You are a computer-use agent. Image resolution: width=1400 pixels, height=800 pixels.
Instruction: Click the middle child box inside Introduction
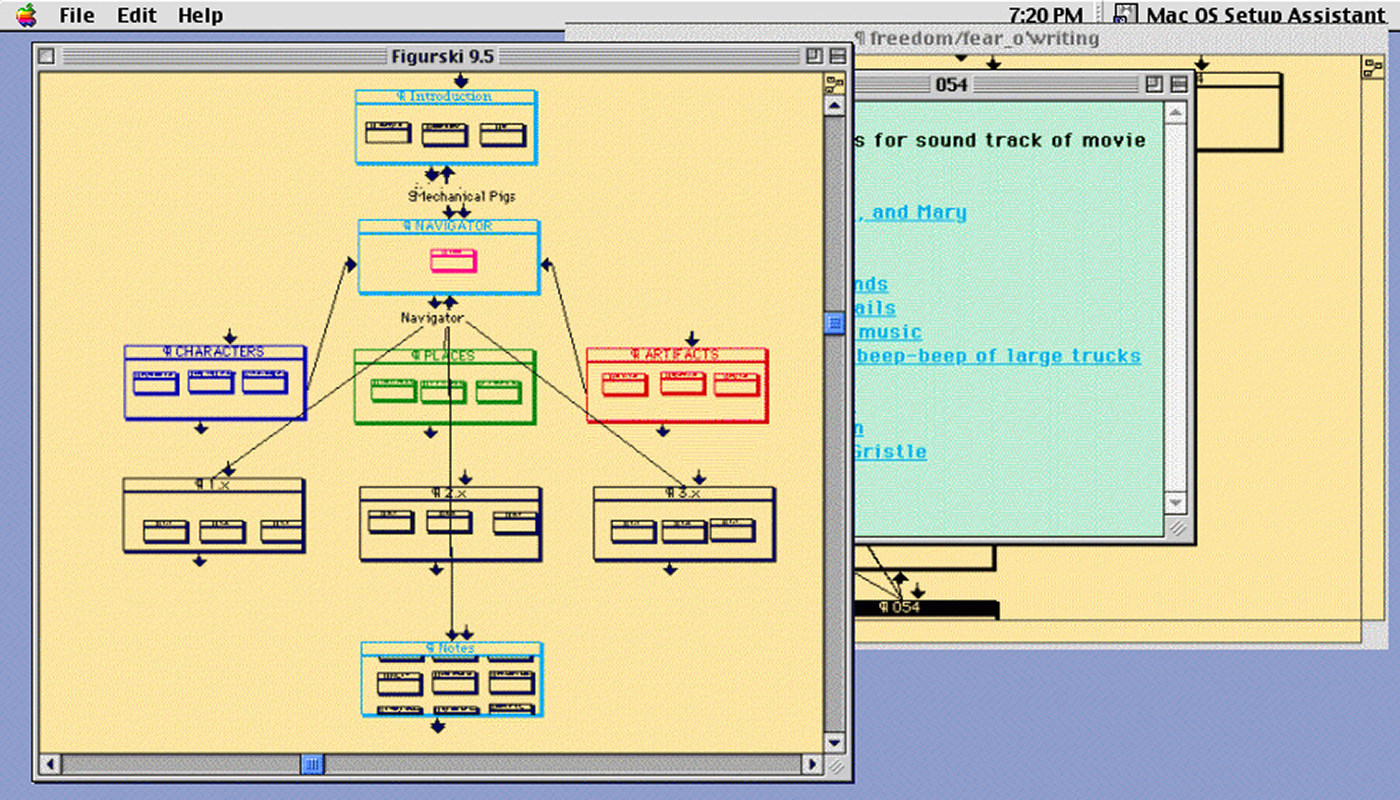444,134
